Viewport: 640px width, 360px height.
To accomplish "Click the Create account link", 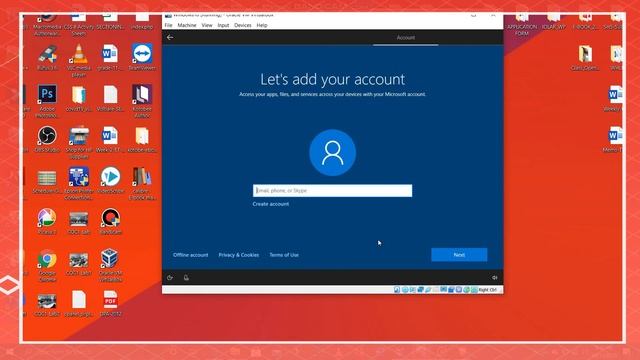I will coord(271,204).
